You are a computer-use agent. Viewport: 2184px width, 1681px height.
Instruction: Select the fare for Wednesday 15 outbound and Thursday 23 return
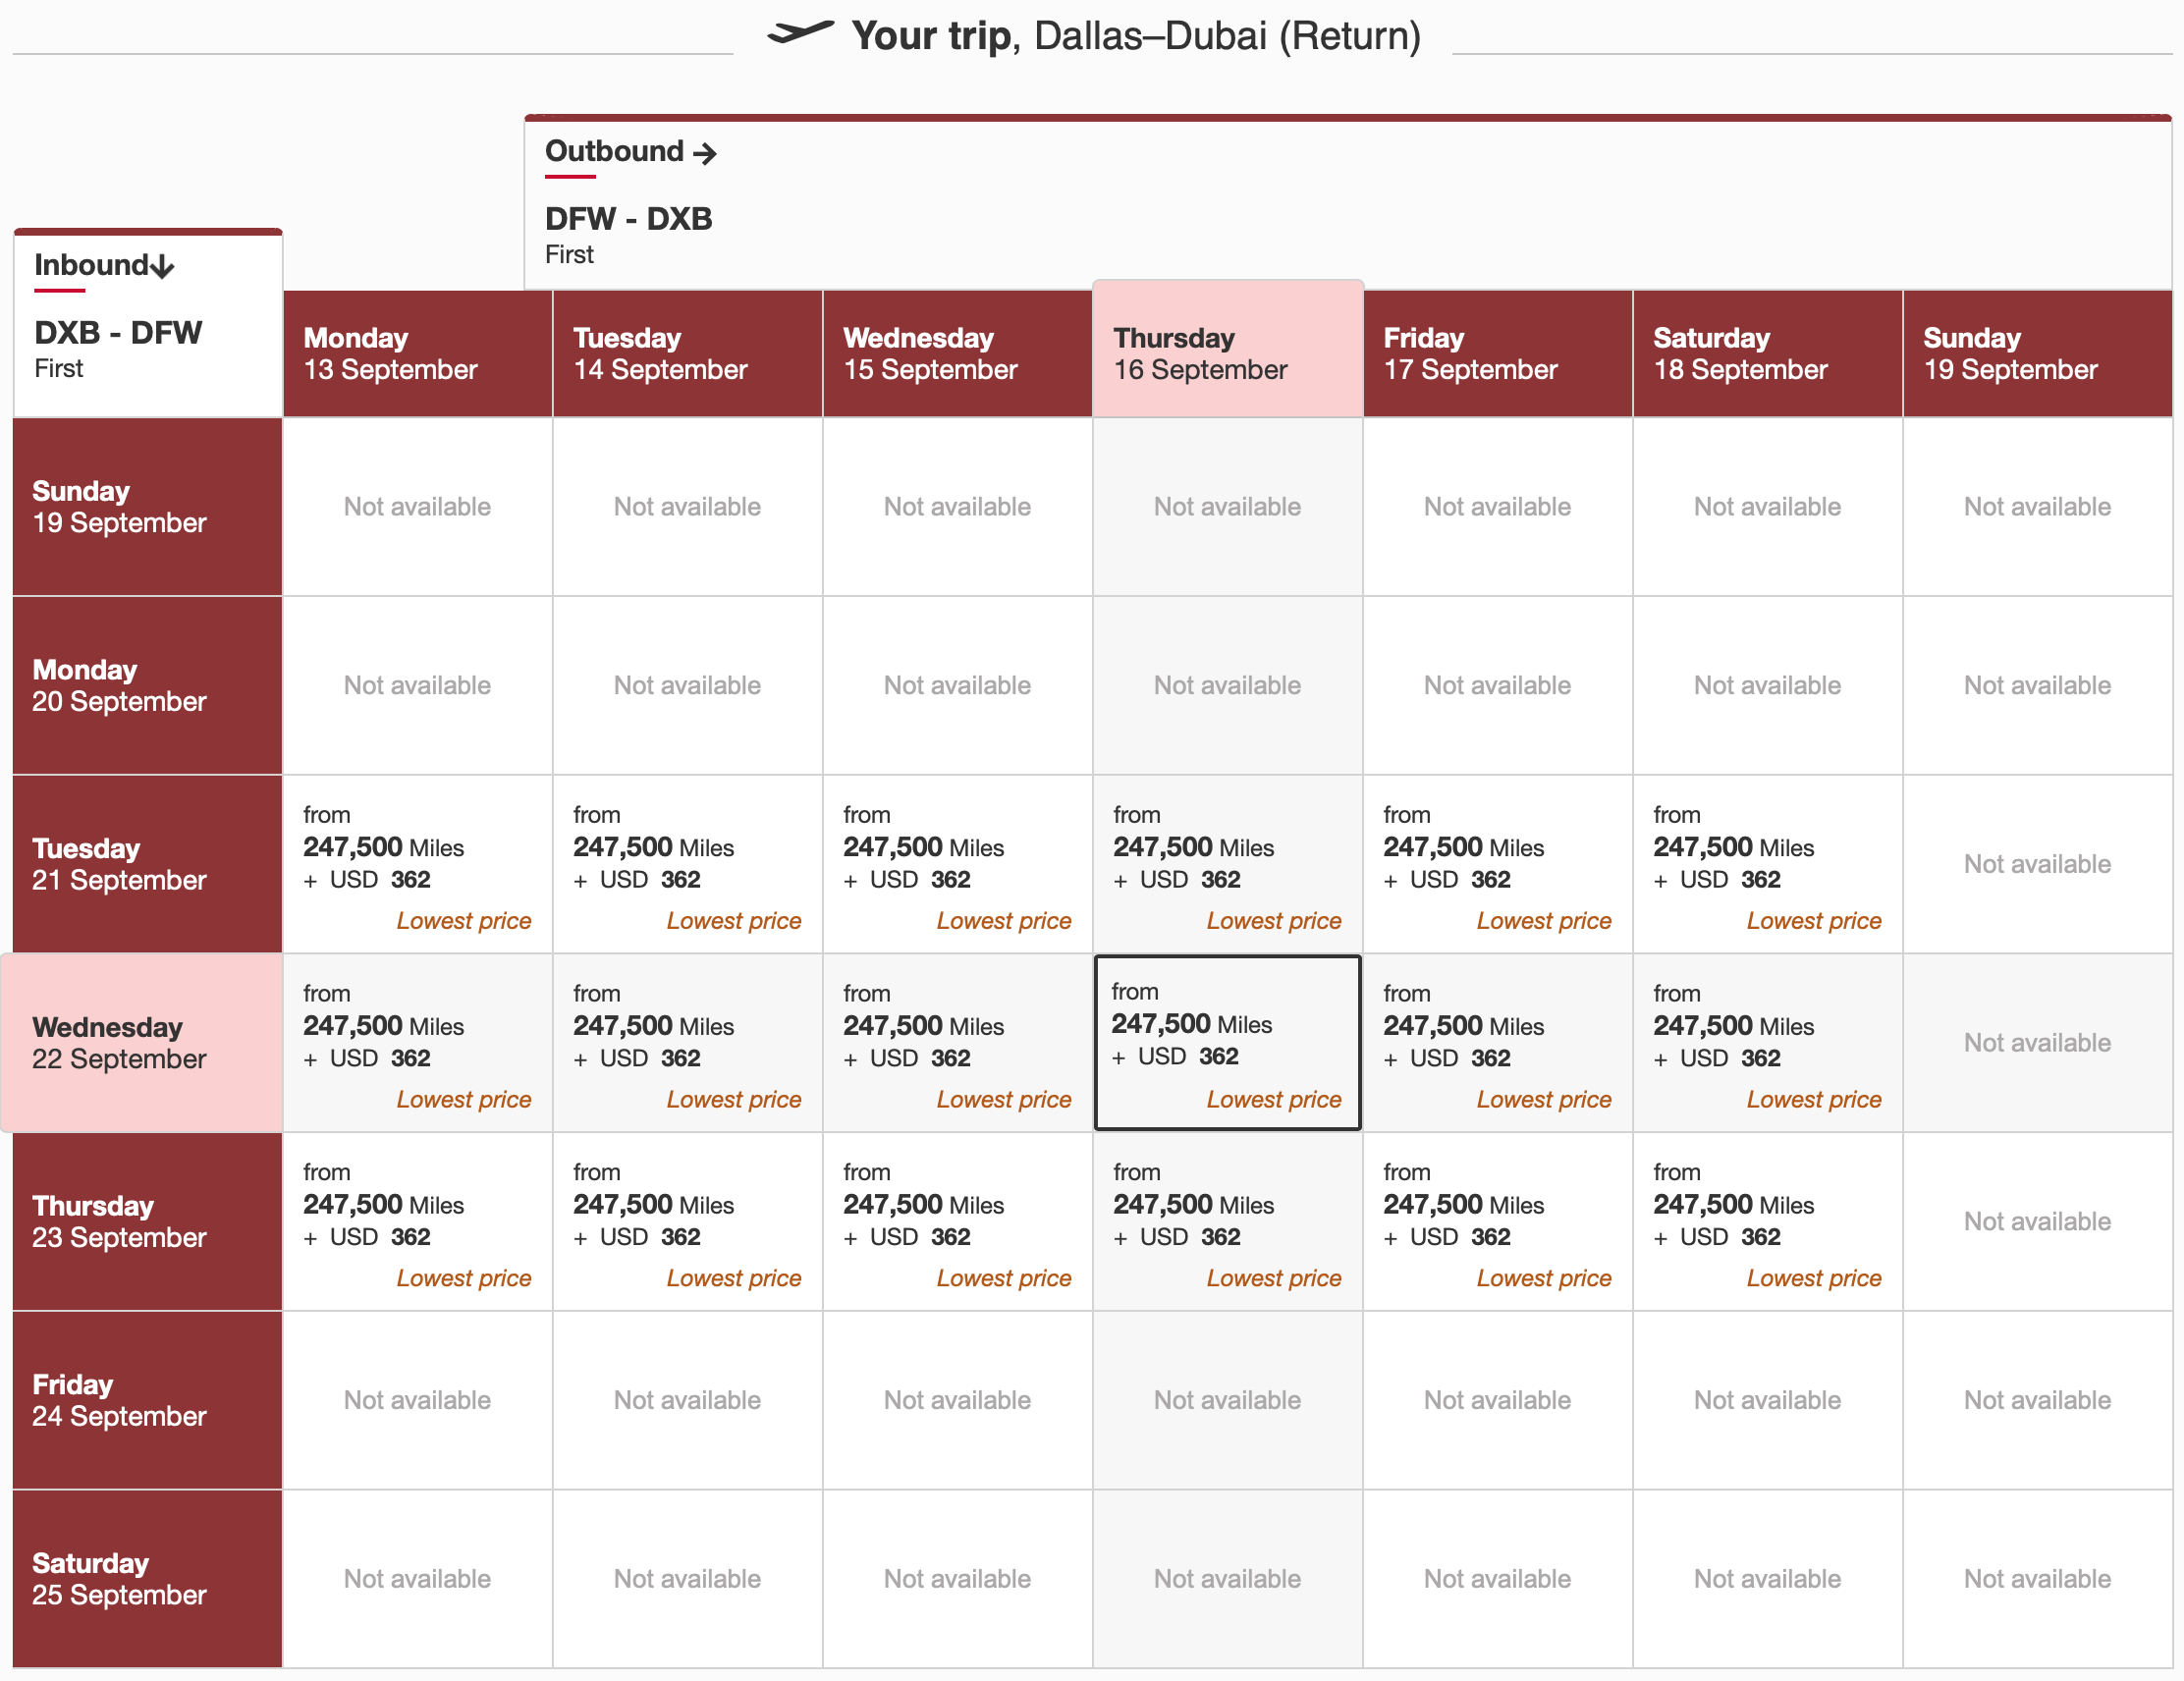[957, 1222]
